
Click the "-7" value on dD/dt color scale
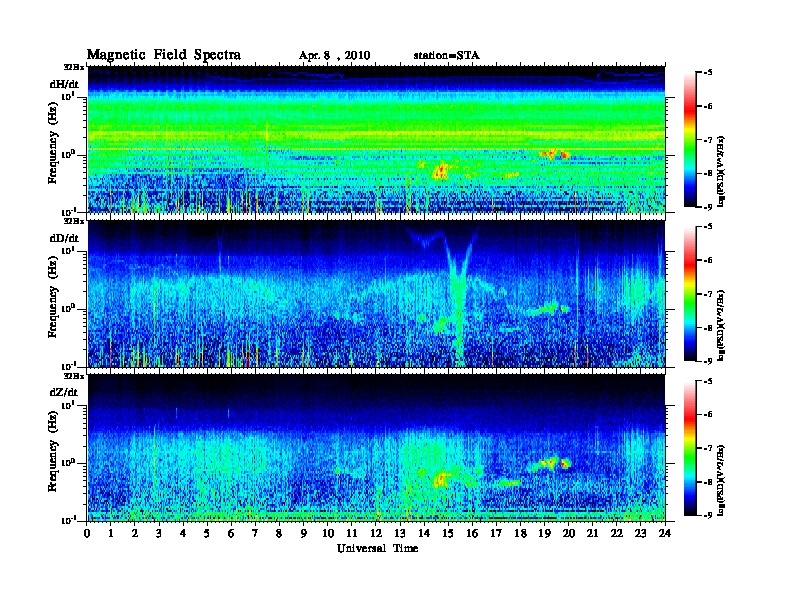coord(708,294)
